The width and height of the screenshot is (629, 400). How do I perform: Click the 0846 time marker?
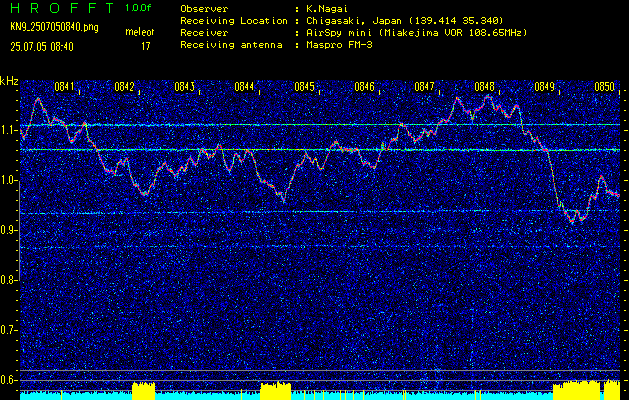(x=364, y=87)
